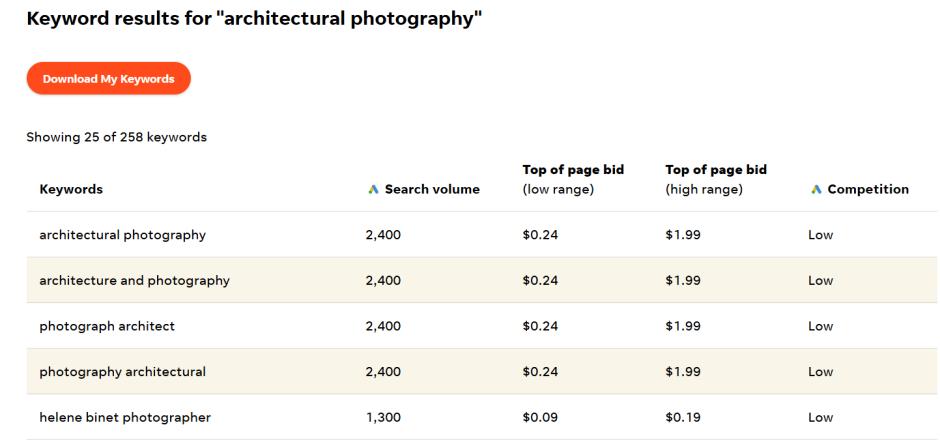Click the 1,300 search volume value
The height and width of the screenshot is (440, 940).
[383, 417]
